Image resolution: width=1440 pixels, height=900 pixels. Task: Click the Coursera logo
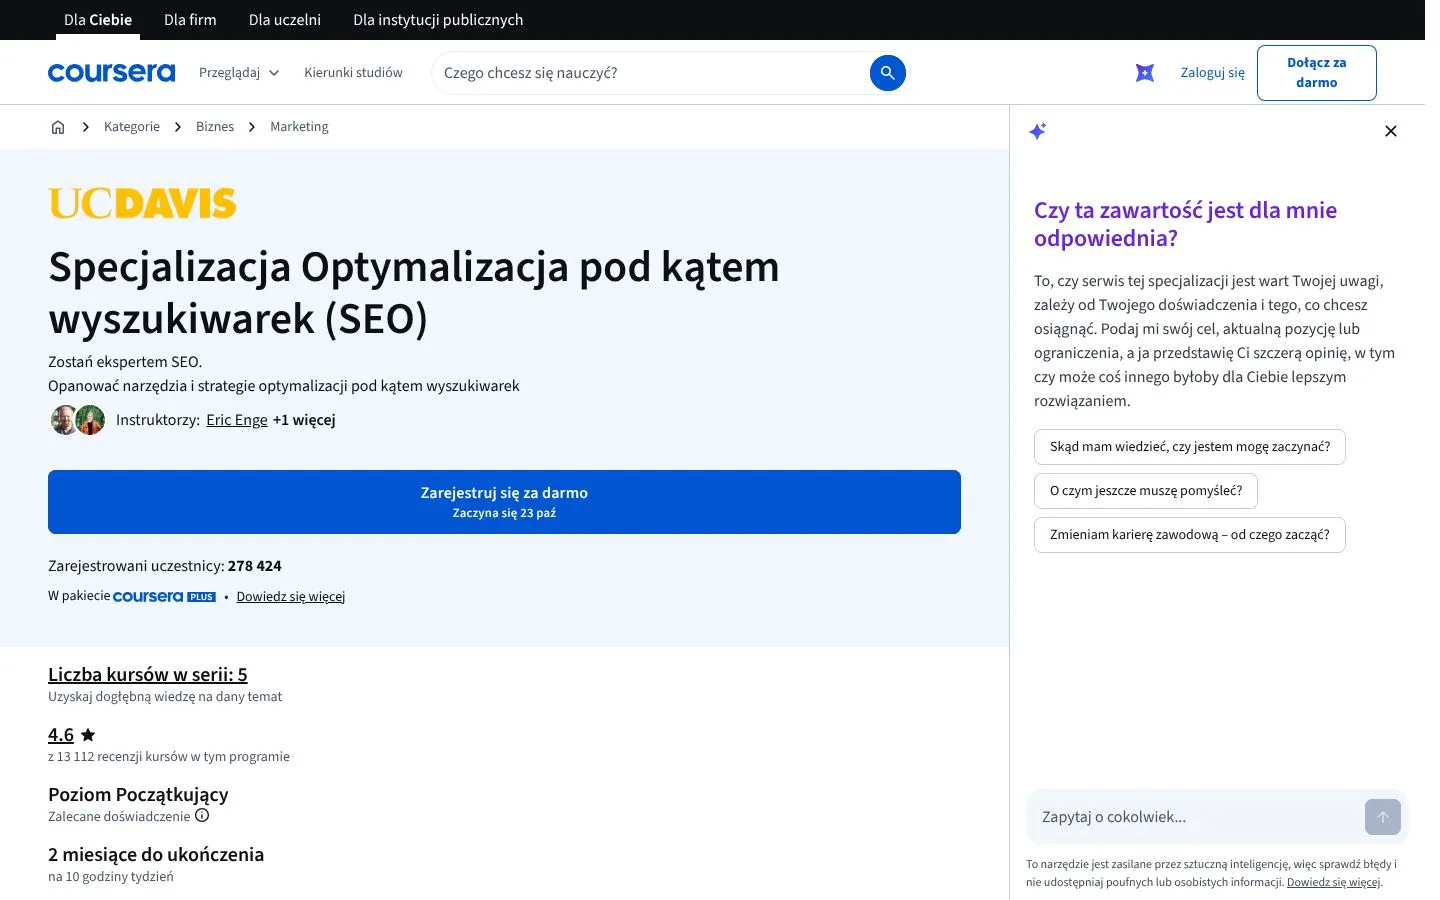click(111, 73)
